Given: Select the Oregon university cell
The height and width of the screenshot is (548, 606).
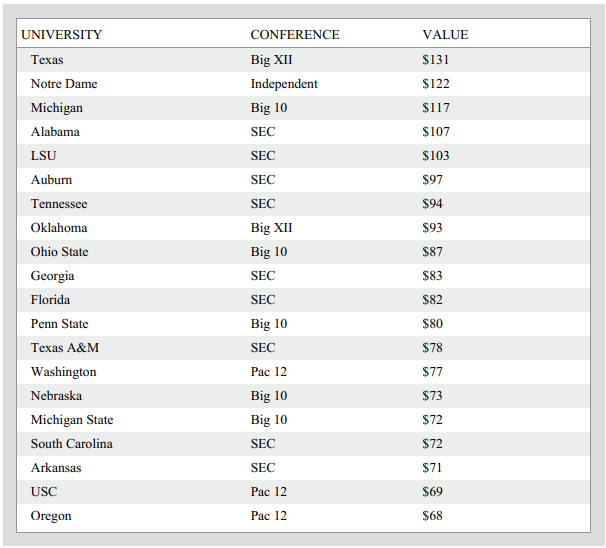Looking at the screenshot, I should (x=51, y=516).
